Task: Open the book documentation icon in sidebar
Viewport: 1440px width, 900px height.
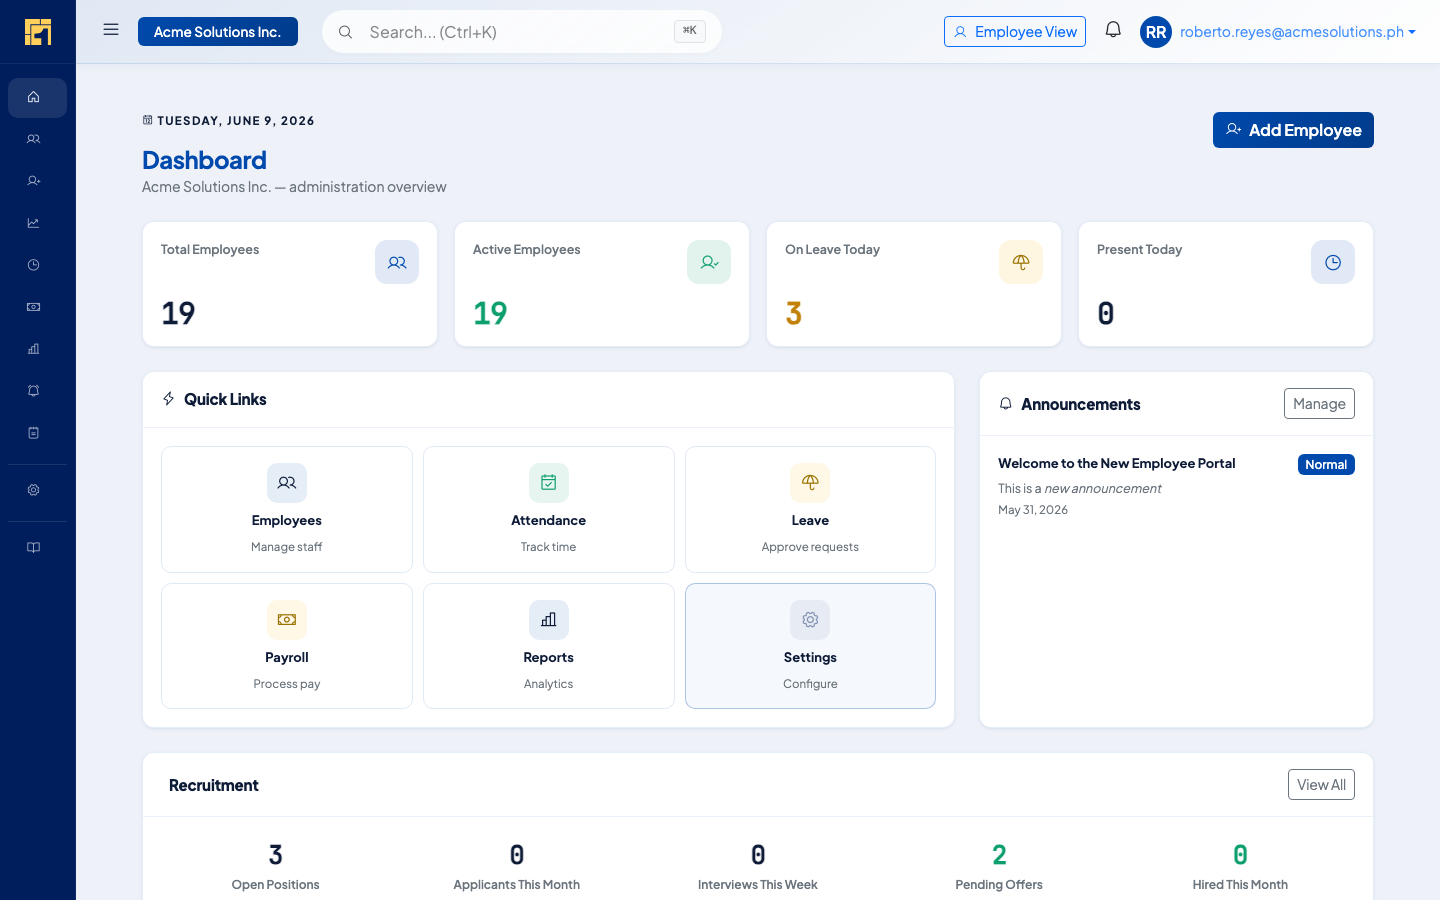Action: coord(34,547)
